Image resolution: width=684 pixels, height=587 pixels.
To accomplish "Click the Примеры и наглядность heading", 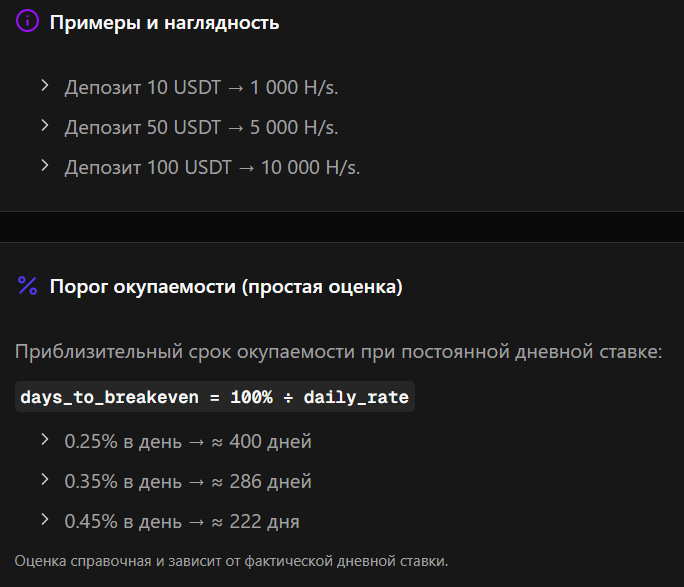I will click(x=165, y=23).
